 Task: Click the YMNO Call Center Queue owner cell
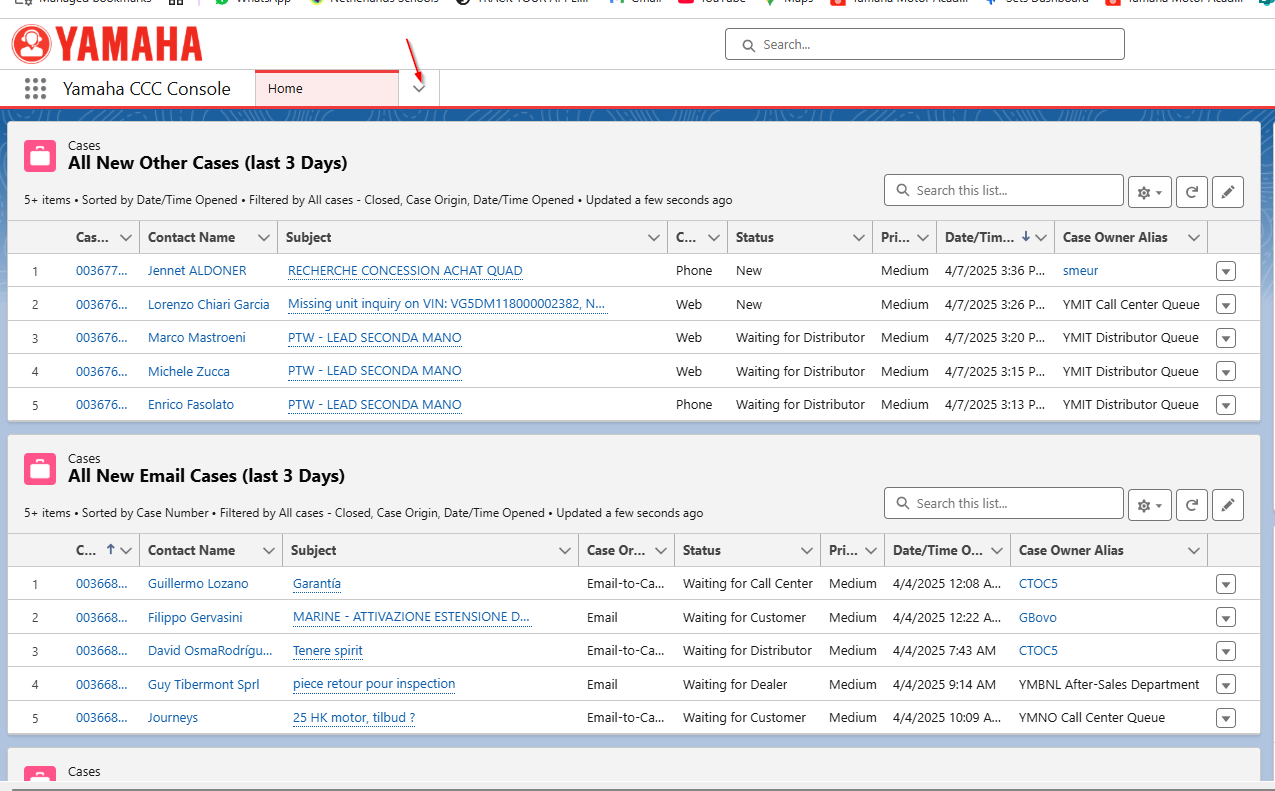[1092, 717]
